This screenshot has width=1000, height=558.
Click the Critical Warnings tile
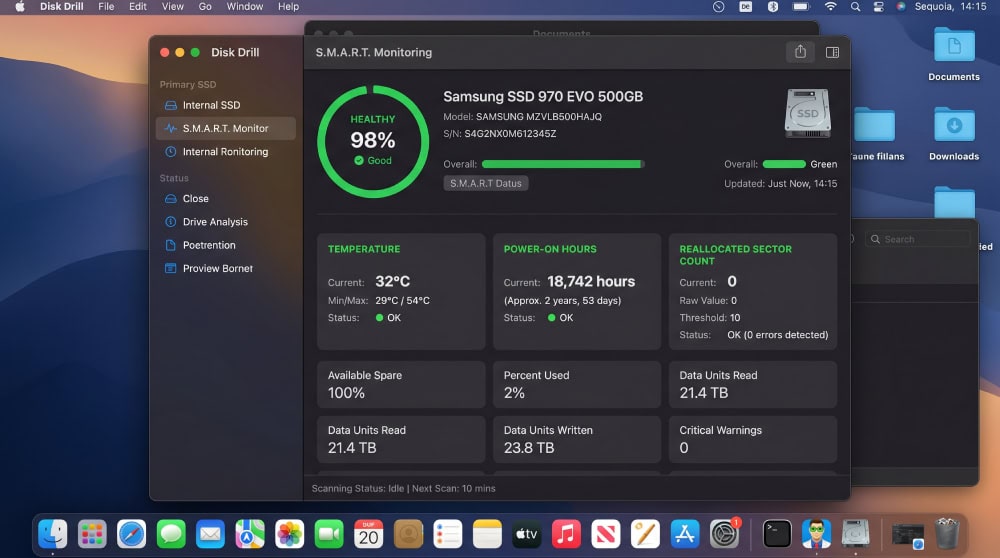pyautogui.click(x=753, y=439)
